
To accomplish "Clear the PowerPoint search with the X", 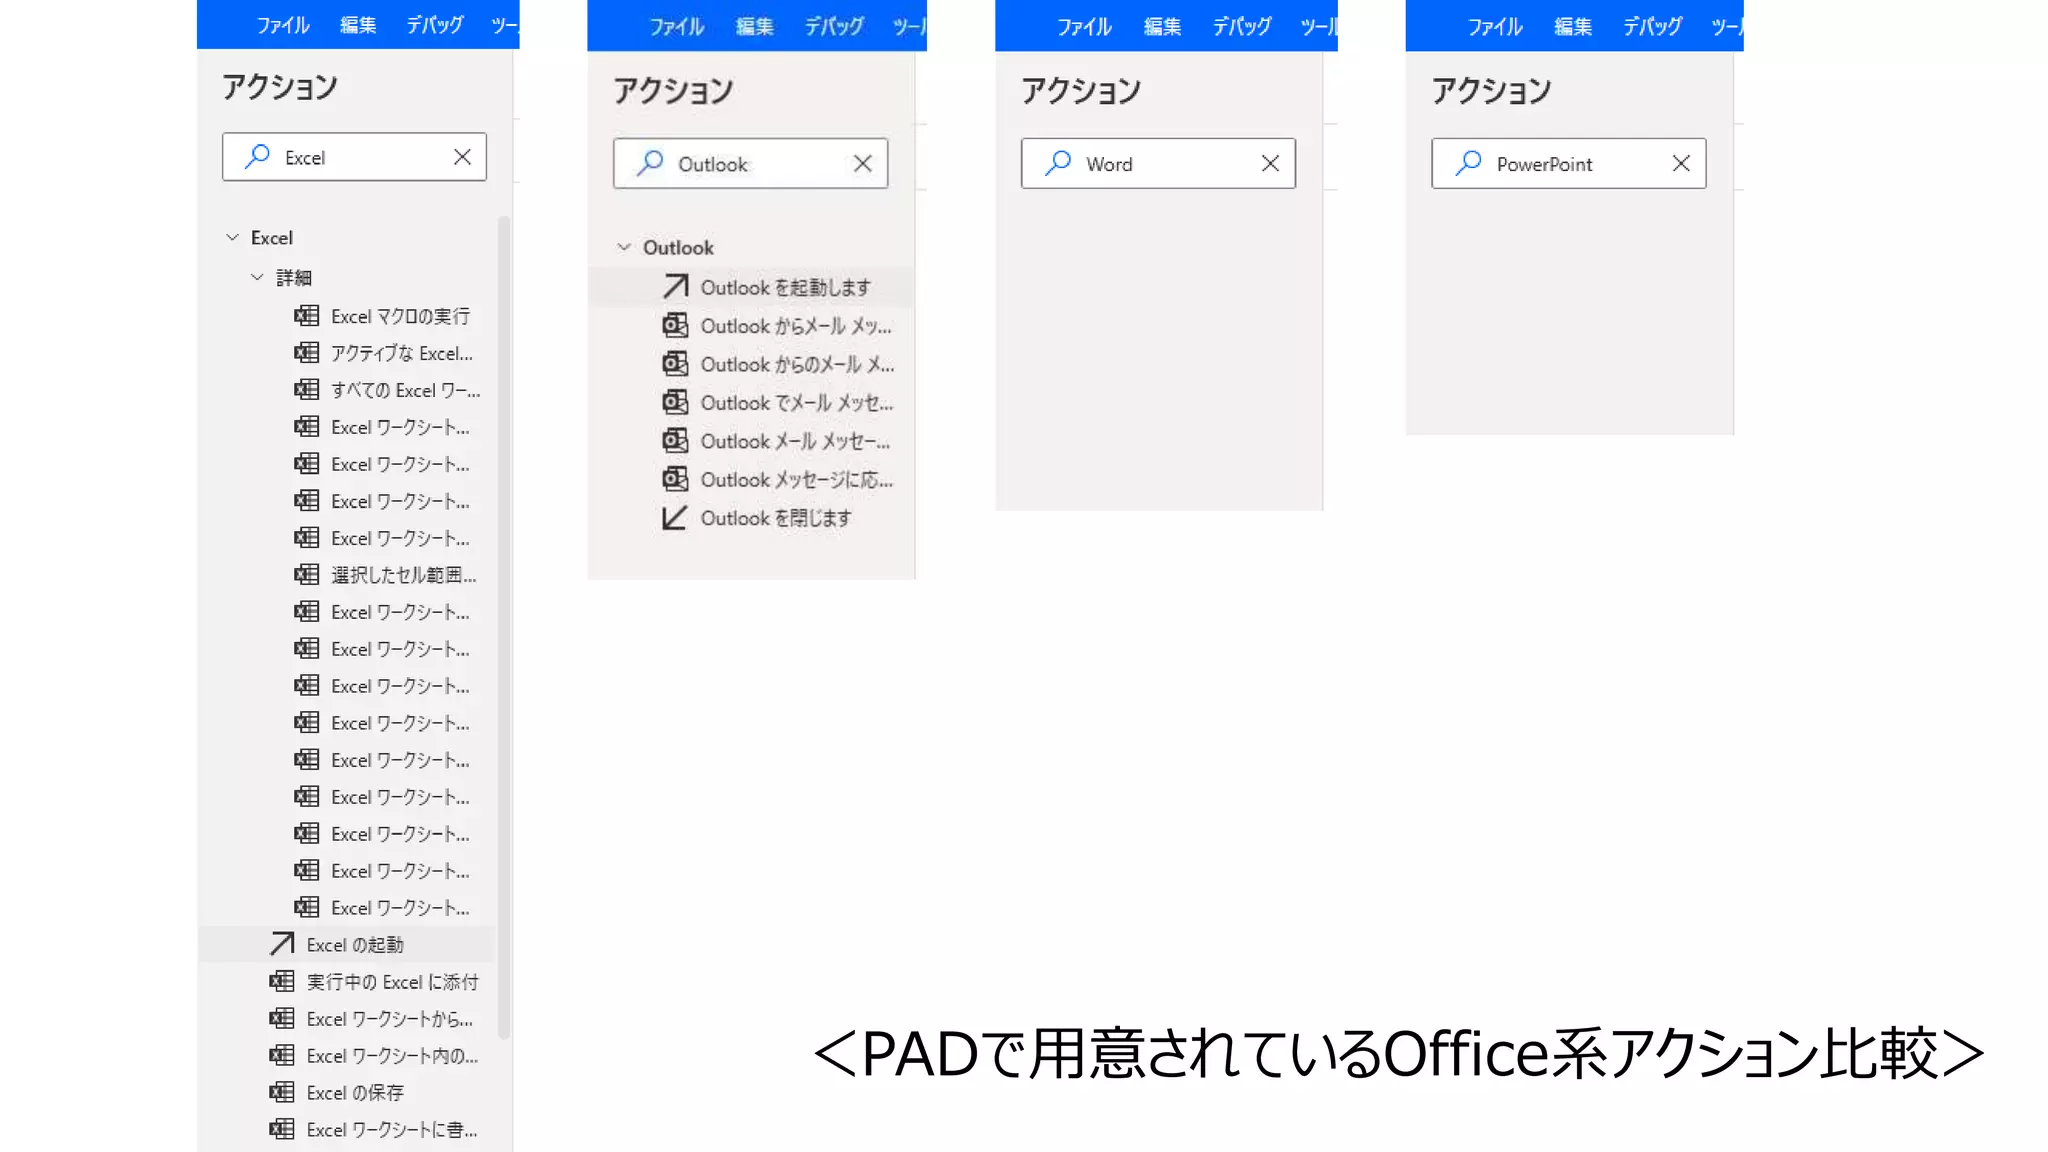I will click(1681, 163).
